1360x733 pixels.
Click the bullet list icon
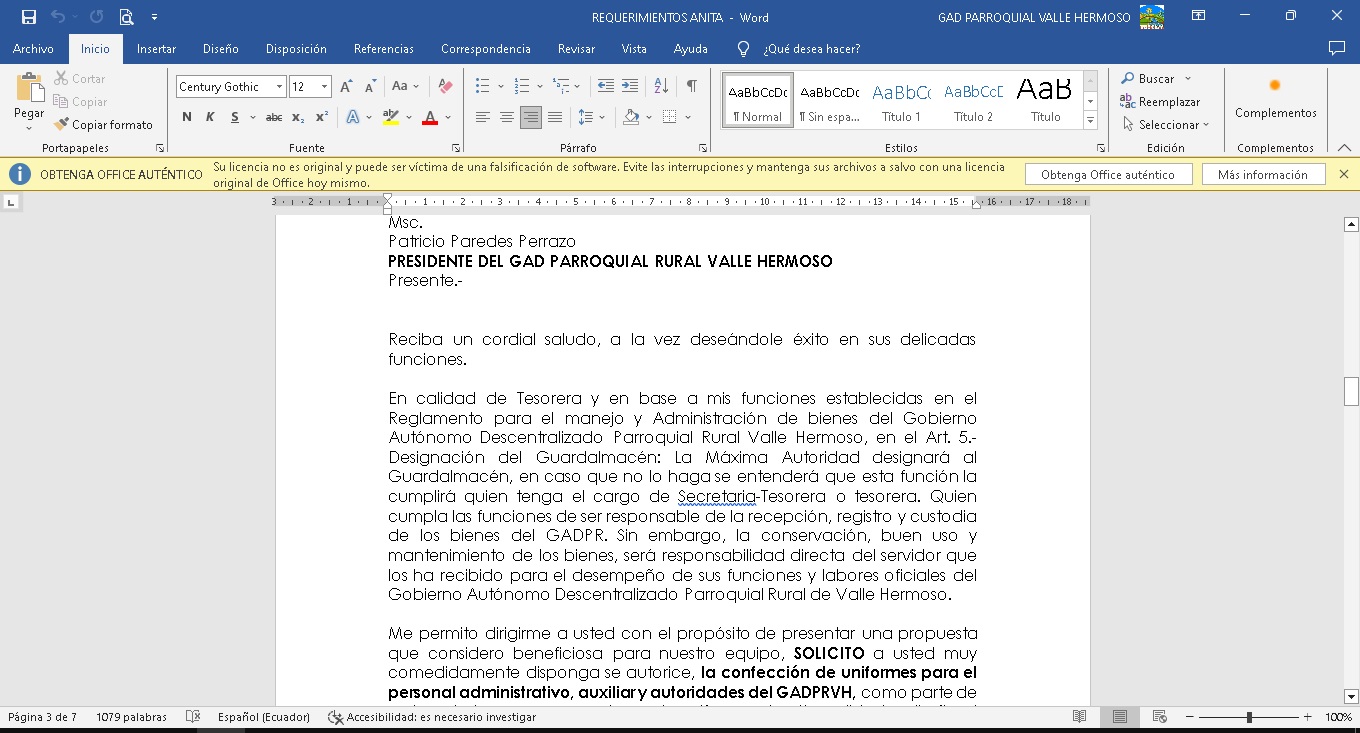pos(483,87)
